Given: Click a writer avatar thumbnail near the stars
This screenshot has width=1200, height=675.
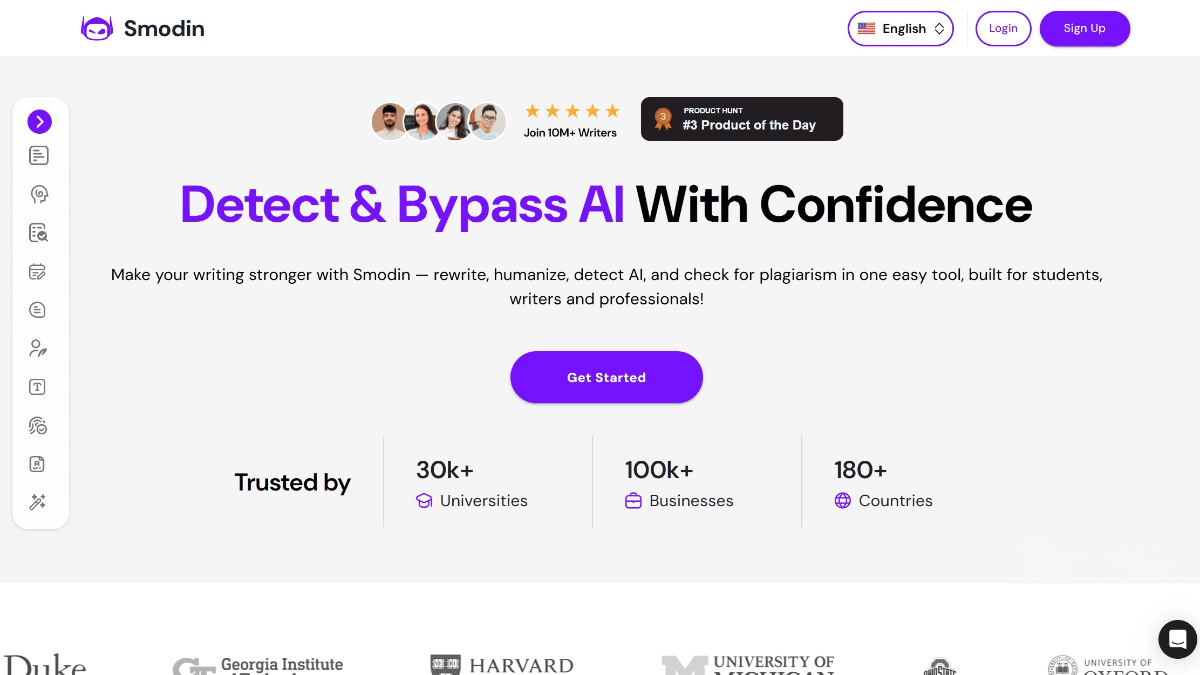Looking at the screenshot, I should pyautogui.click(x=390, y=120).
